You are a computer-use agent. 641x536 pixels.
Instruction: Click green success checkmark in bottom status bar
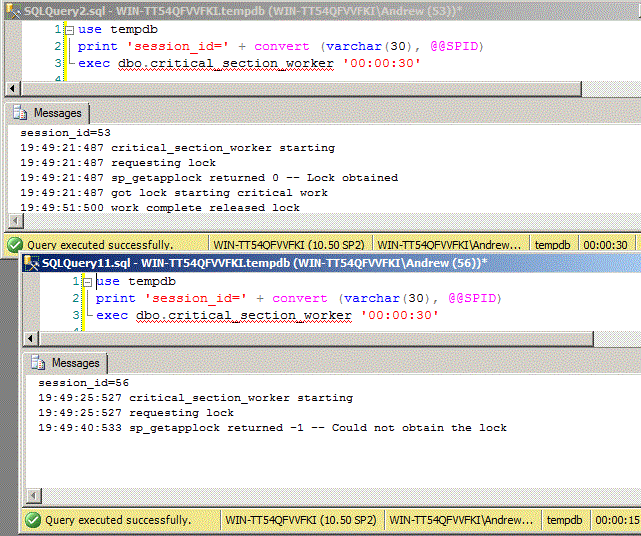tap(32, 520)
